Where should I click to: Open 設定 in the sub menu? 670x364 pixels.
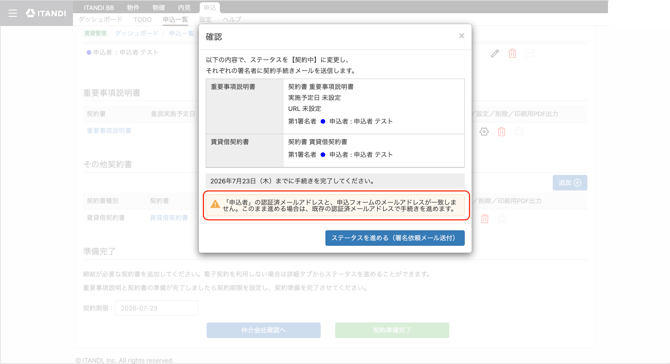click(205, 20)
